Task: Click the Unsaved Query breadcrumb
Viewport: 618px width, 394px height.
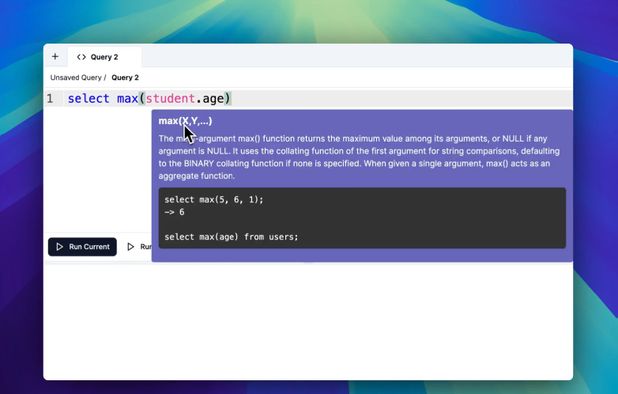Action: pyautogui.click(x=76, y=78)
